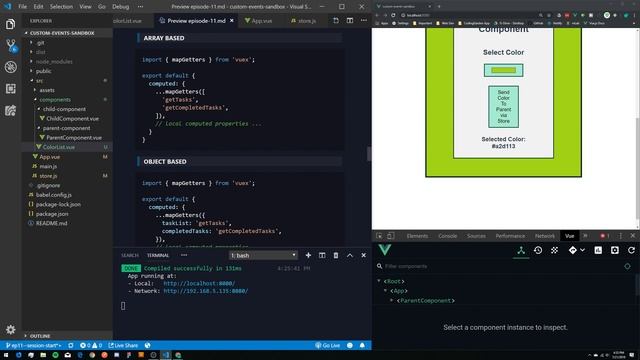Click the Vue devtools refresh icon
The height and width of the screenshot is (360, 640).
click(631, 250)
